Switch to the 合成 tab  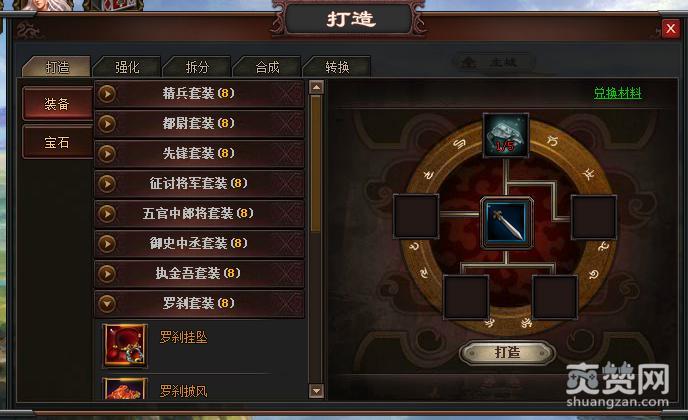click(267, 67)
